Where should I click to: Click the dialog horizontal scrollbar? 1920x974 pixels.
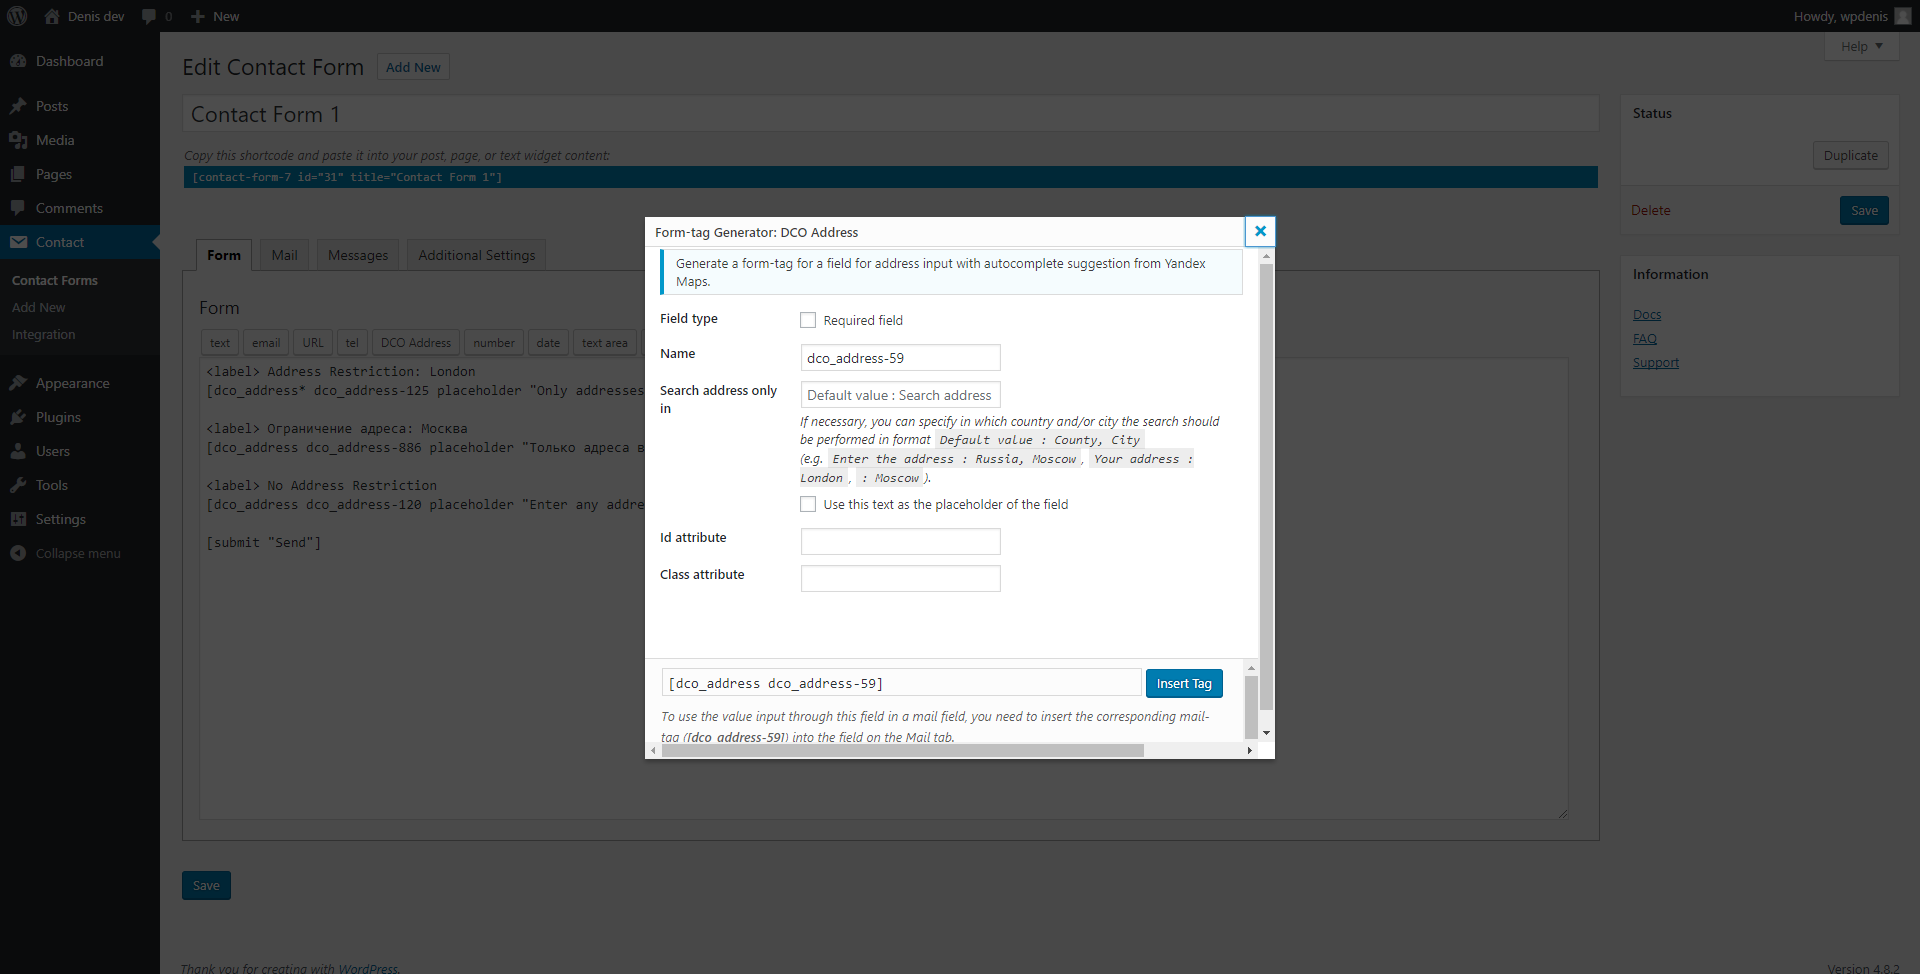[x=902, y=750]
